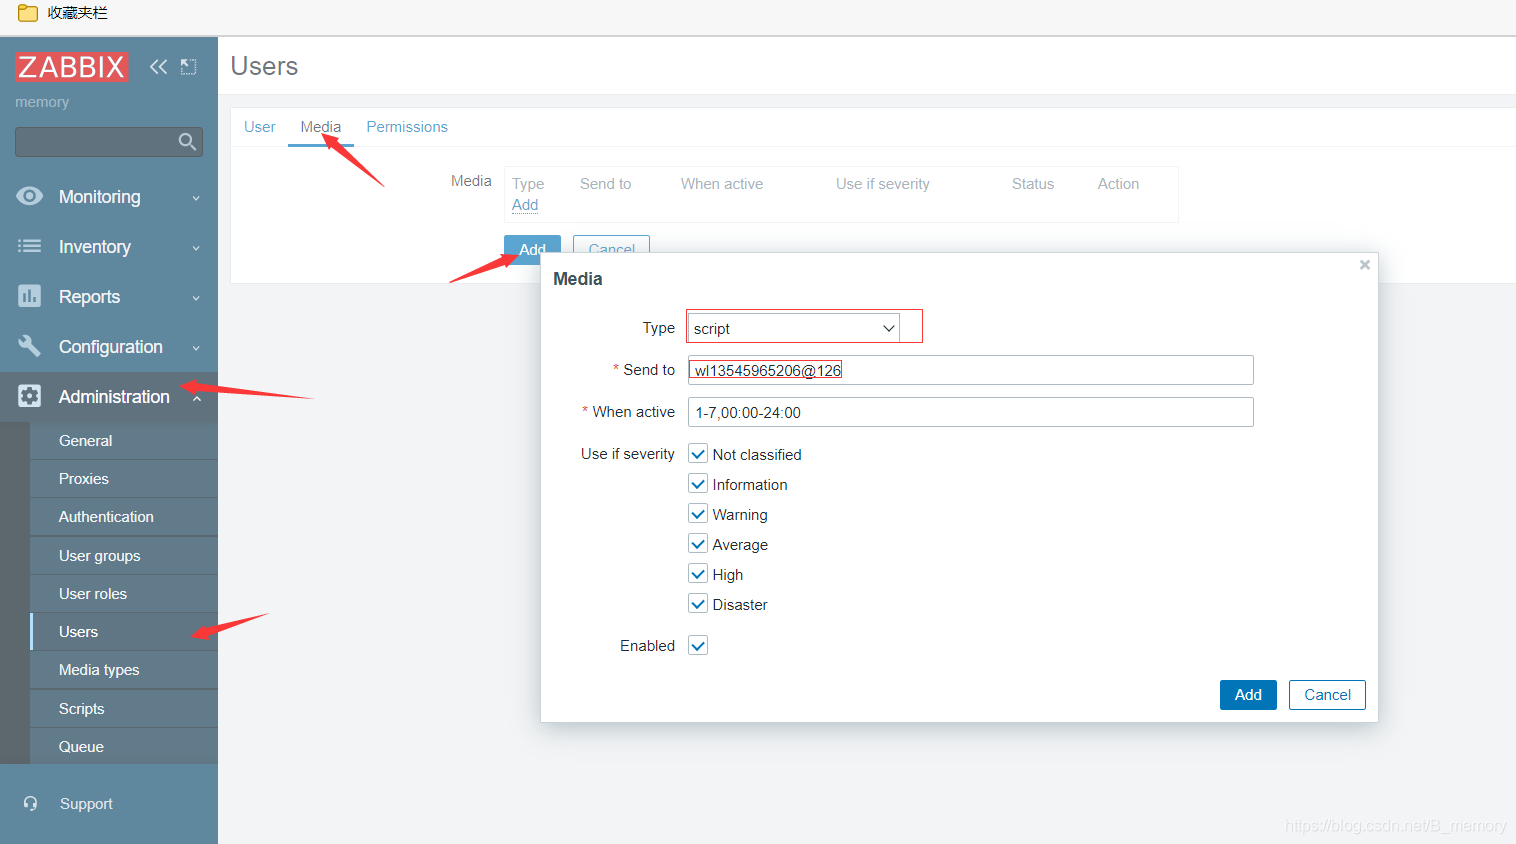
Task: Collapse the Administration menu chevron
Action: click(197, 398)
